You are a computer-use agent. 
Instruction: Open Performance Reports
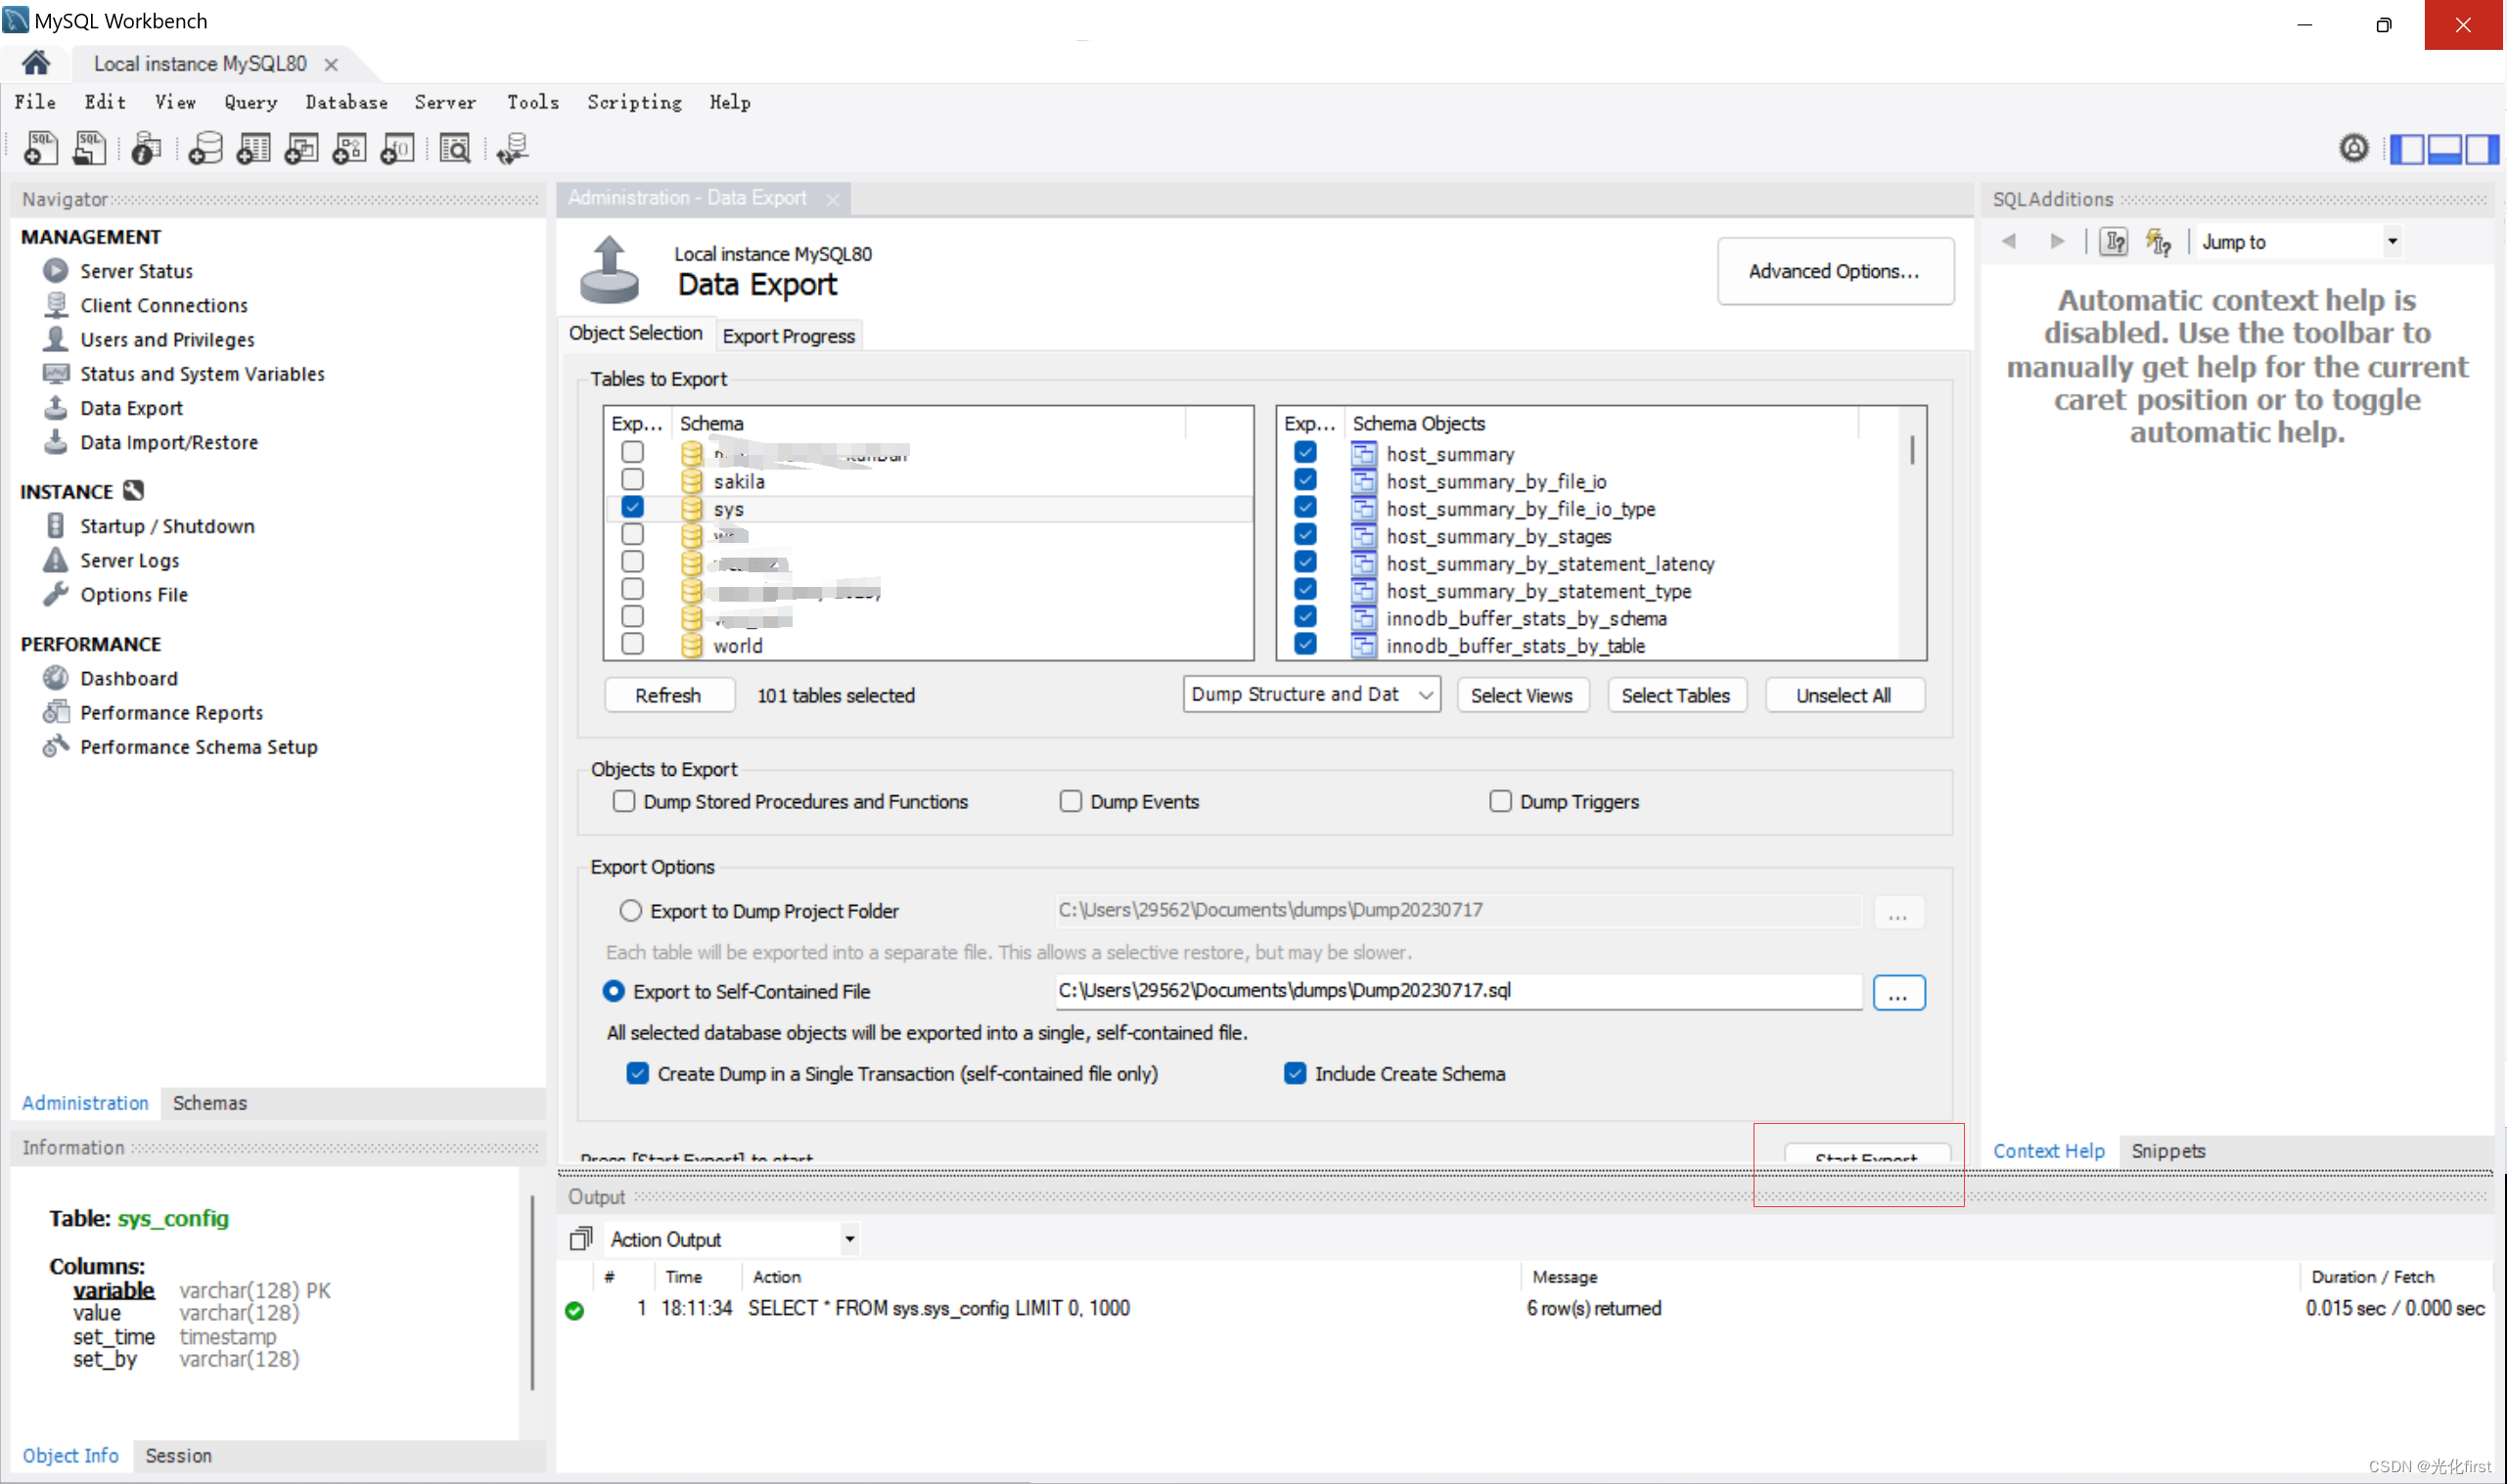click(172, 712)
